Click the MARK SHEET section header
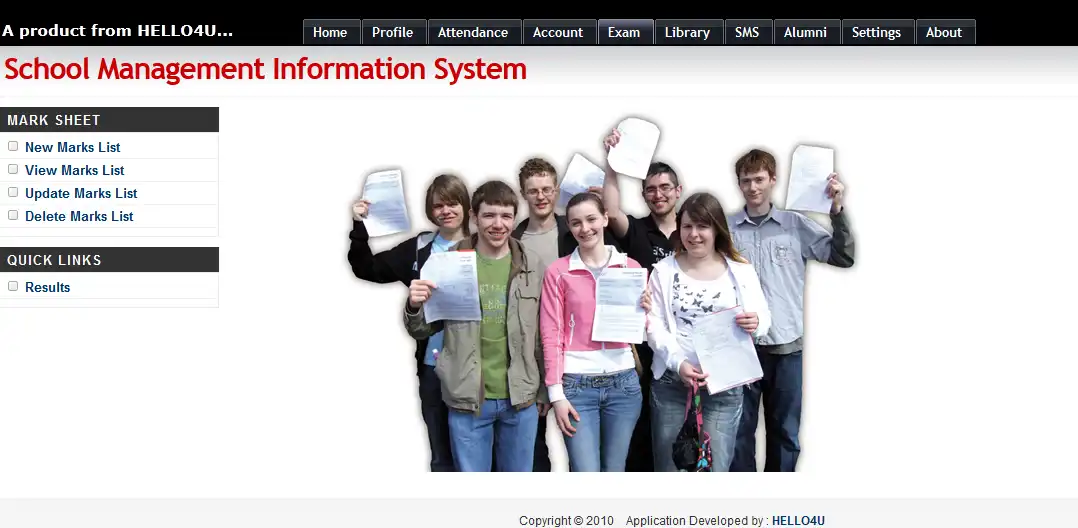 click(109, 120)
